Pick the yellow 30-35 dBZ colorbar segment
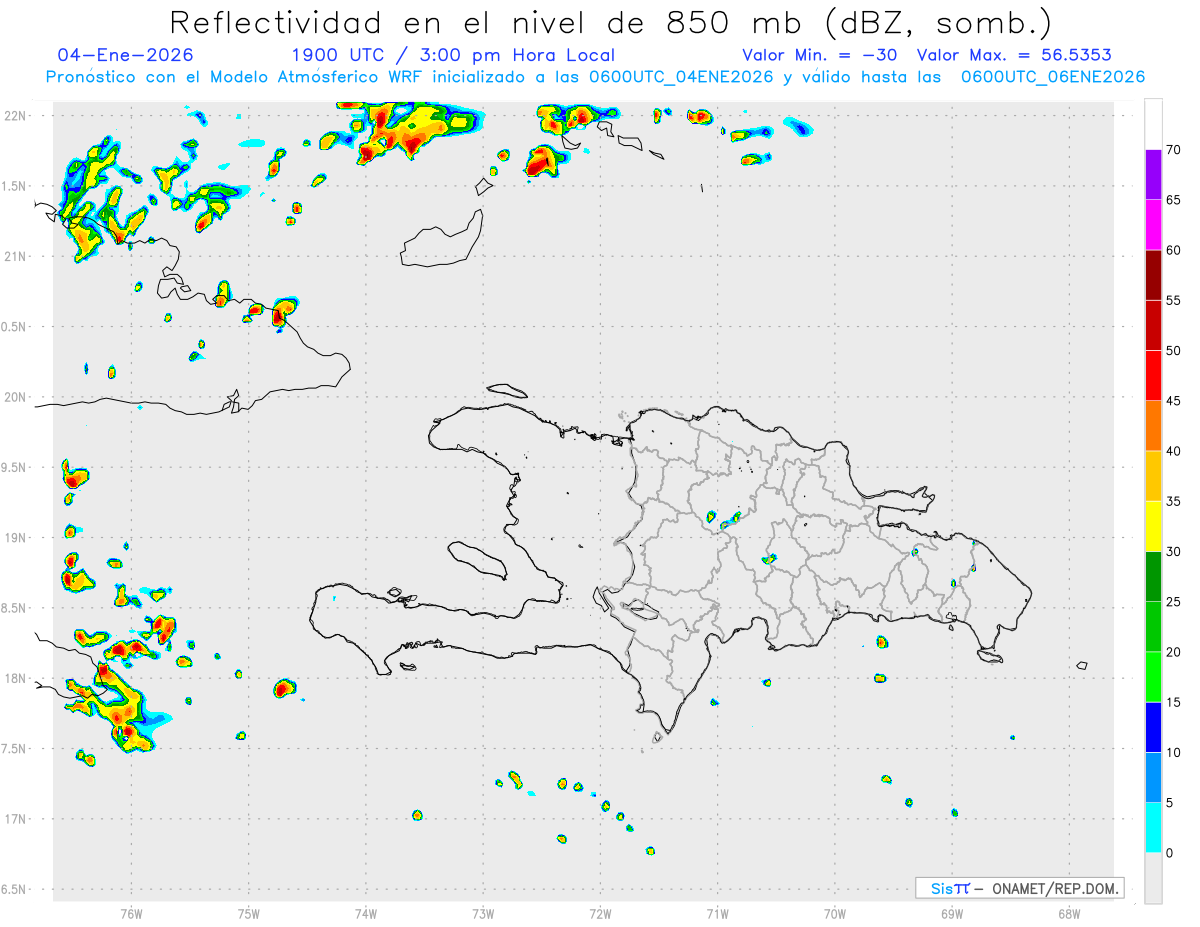Screen dimensions: 1200x927 1153,526
